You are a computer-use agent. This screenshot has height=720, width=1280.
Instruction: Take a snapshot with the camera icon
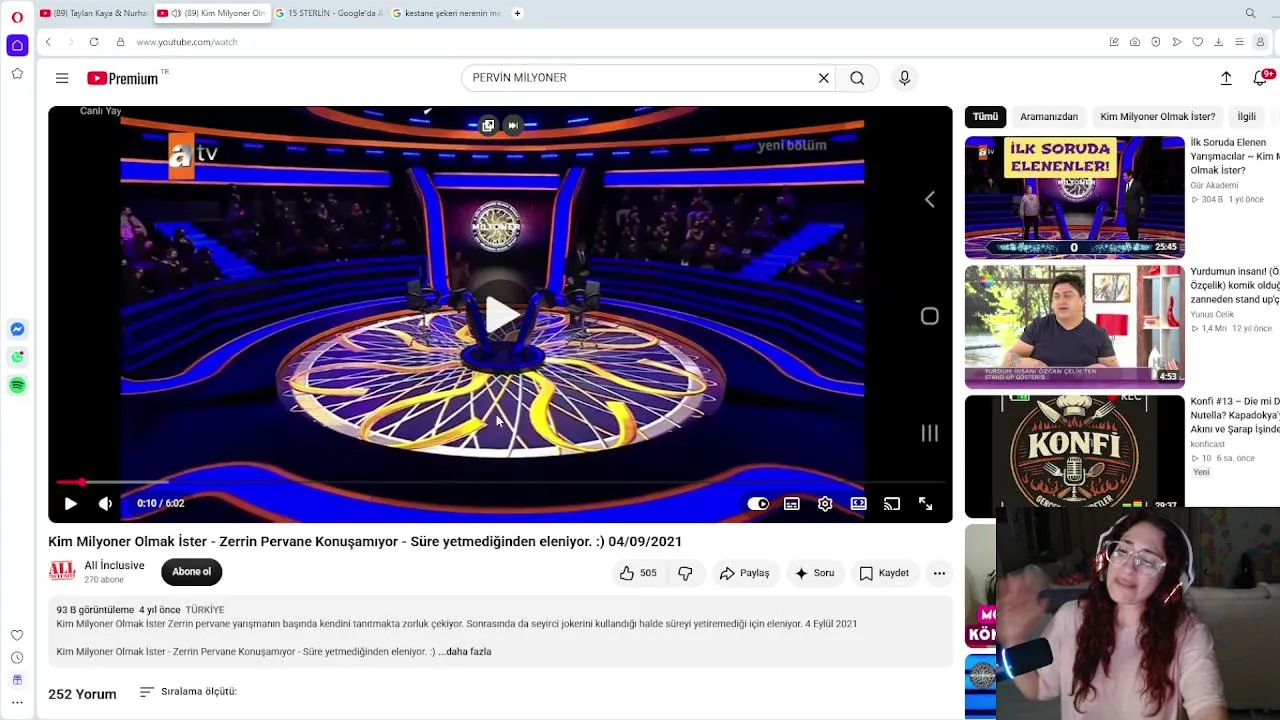[1135, 42]
